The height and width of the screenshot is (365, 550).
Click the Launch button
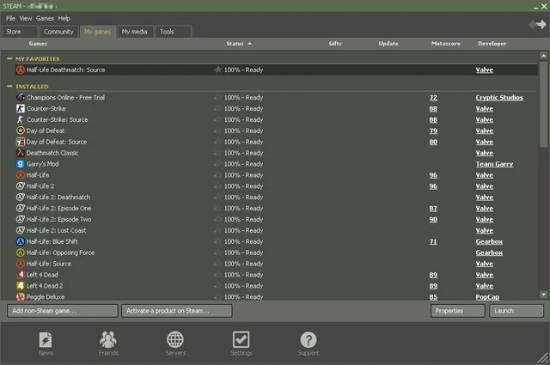(516, 311)
